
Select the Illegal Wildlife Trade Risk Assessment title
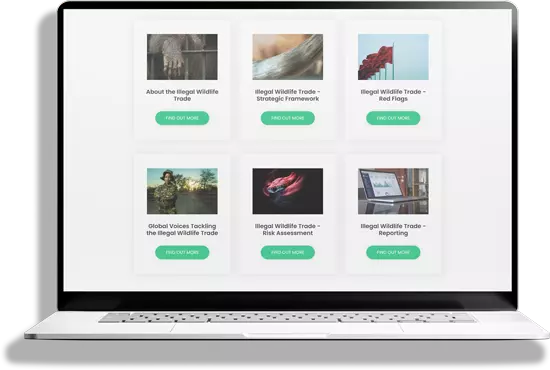click(x=288, y=229)
